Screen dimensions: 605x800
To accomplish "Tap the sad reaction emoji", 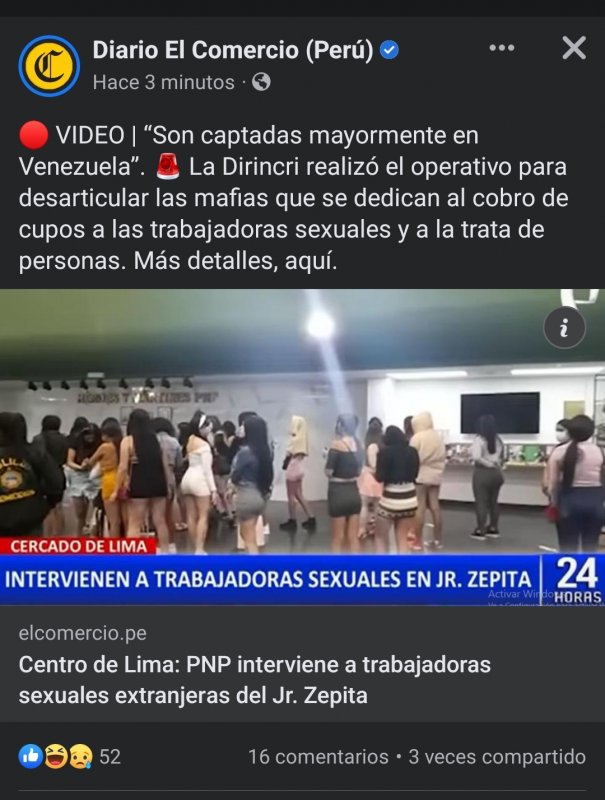I will tap(81, 756).
